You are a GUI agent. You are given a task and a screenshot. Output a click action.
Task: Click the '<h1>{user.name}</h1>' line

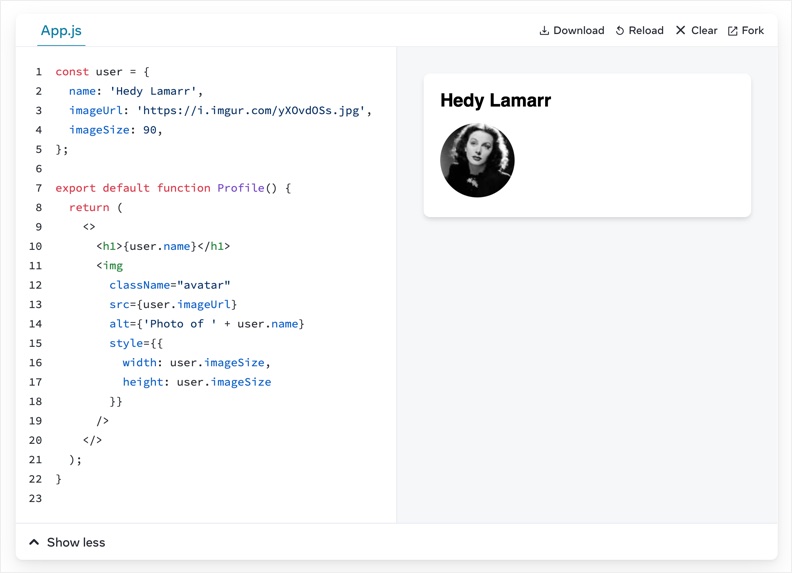pyautogui.click(x=163, y=246)
